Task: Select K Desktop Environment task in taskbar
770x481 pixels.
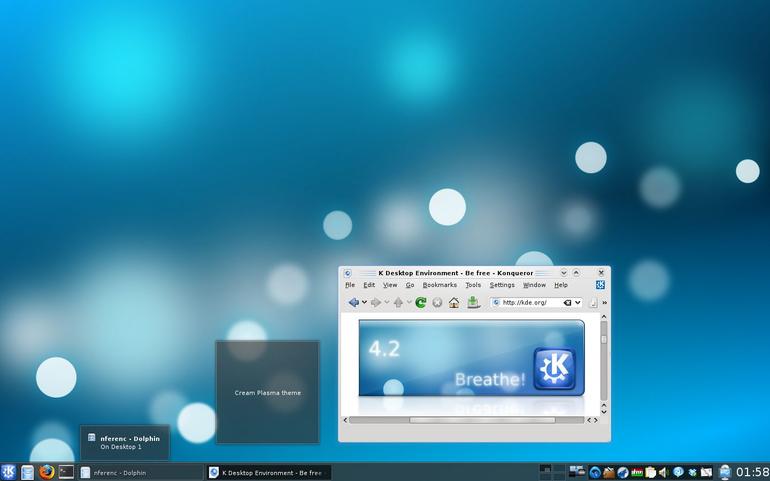Action: [x=269, y=473]
